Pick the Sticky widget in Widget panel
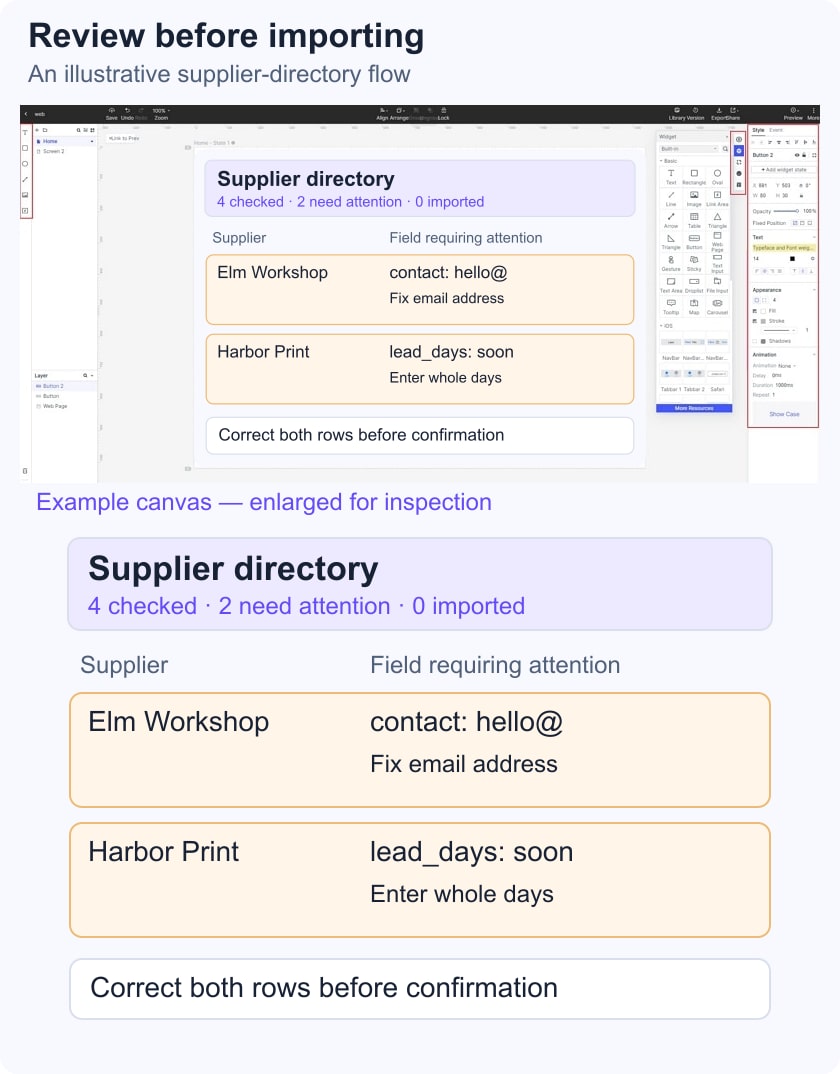 tap(694, 264)
